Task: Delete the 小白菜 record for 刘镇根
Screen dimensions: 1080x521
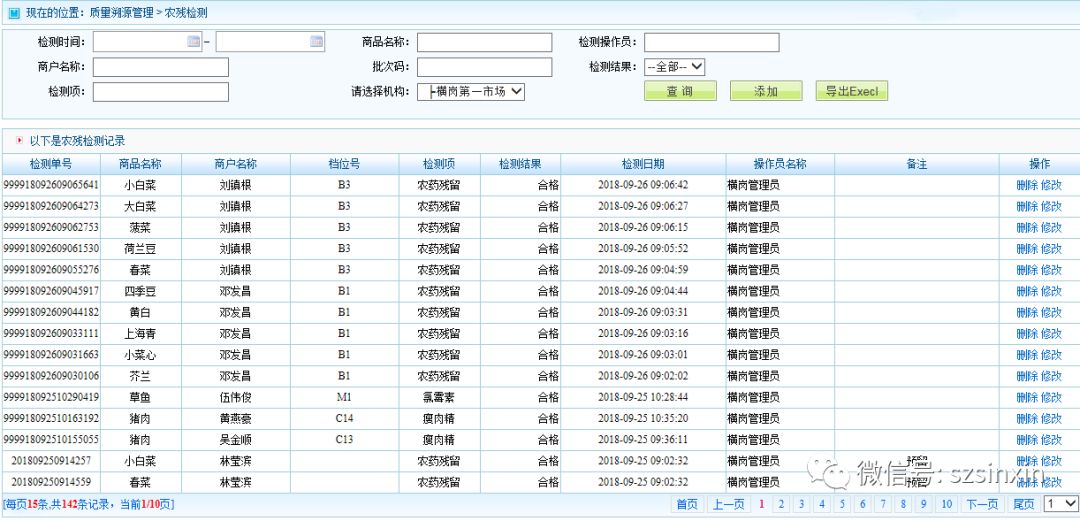Action: point(1026,185)
